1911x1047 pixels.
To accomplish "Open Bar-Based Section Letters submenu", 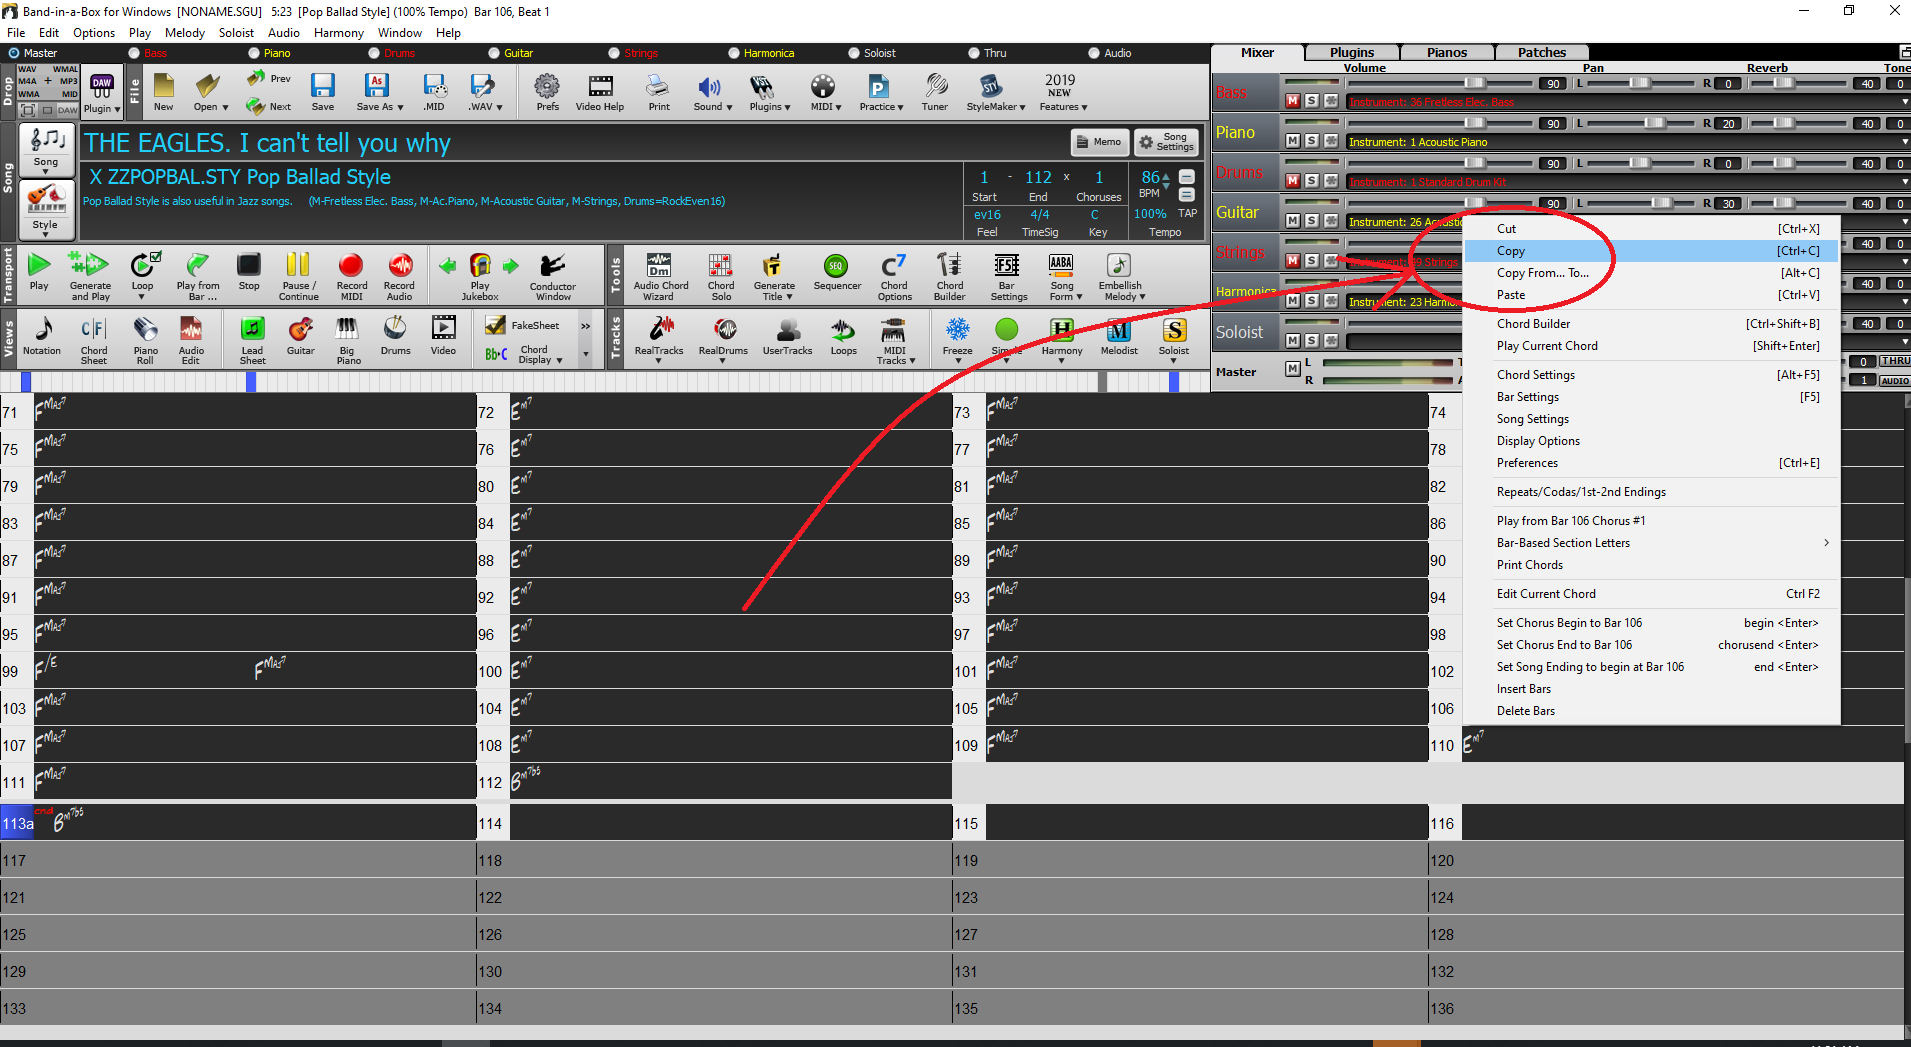I will click(x=1651, y=543).
